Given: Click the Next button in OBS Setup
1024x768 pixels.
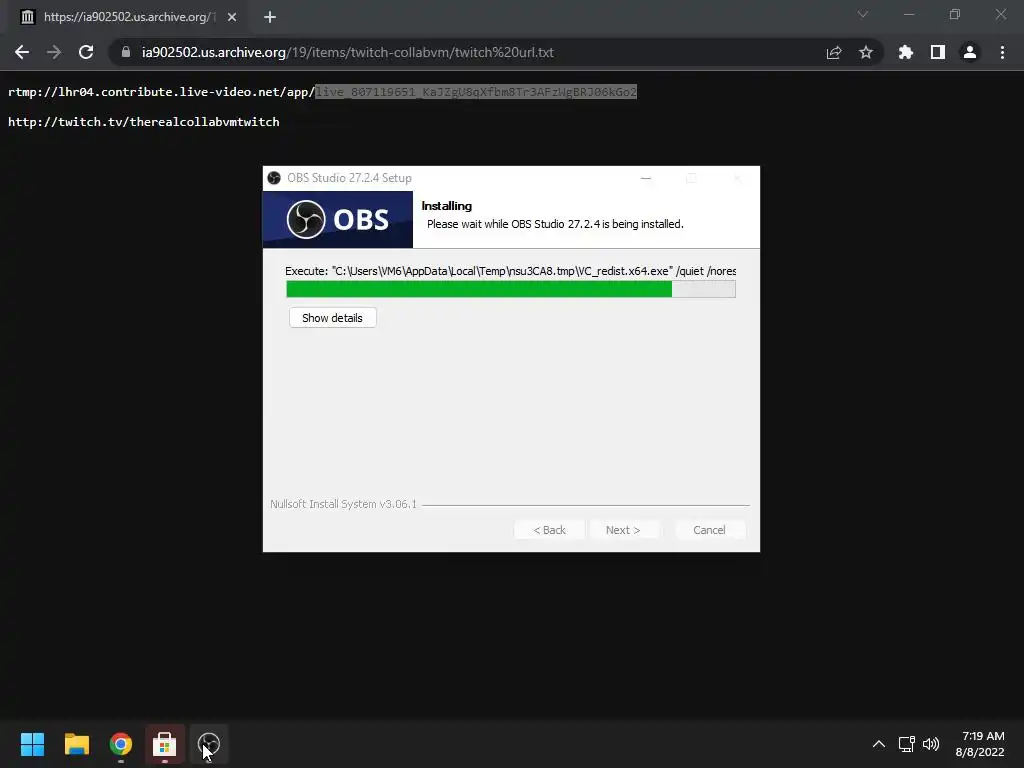Looking at the screenshot, I should coord(623,530).
